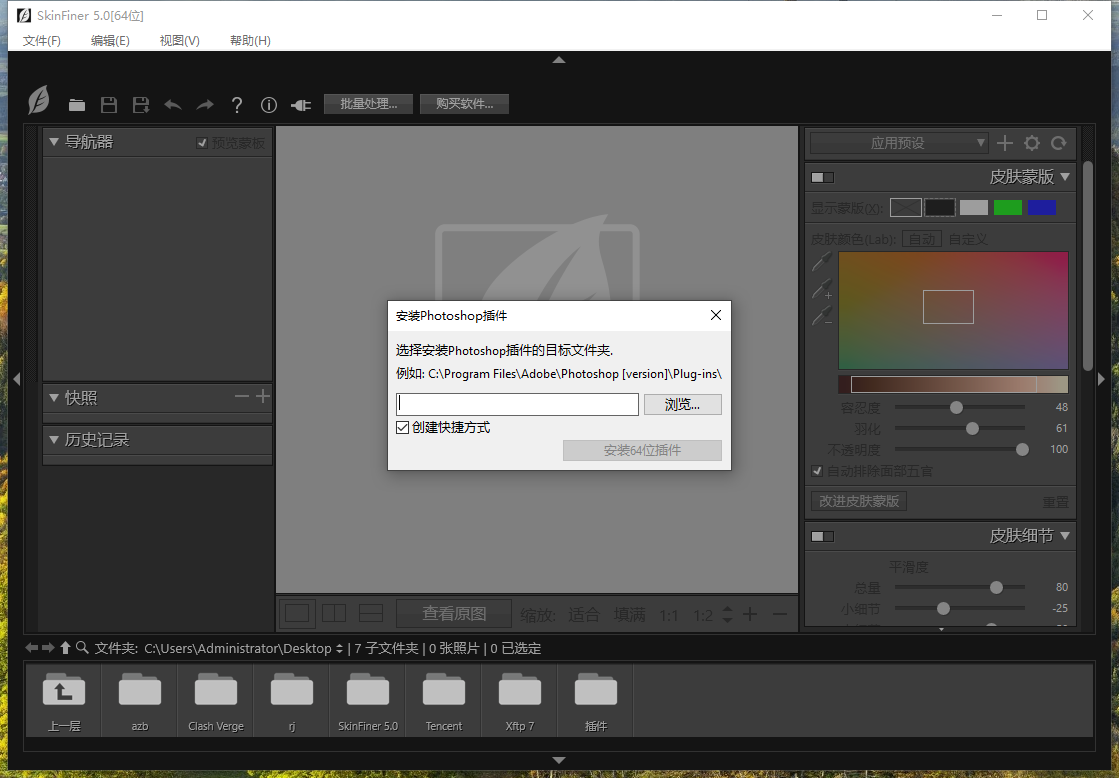
Task: Toggle the 预览蒙版 checkbox
Action: click(x=203, y=143)
